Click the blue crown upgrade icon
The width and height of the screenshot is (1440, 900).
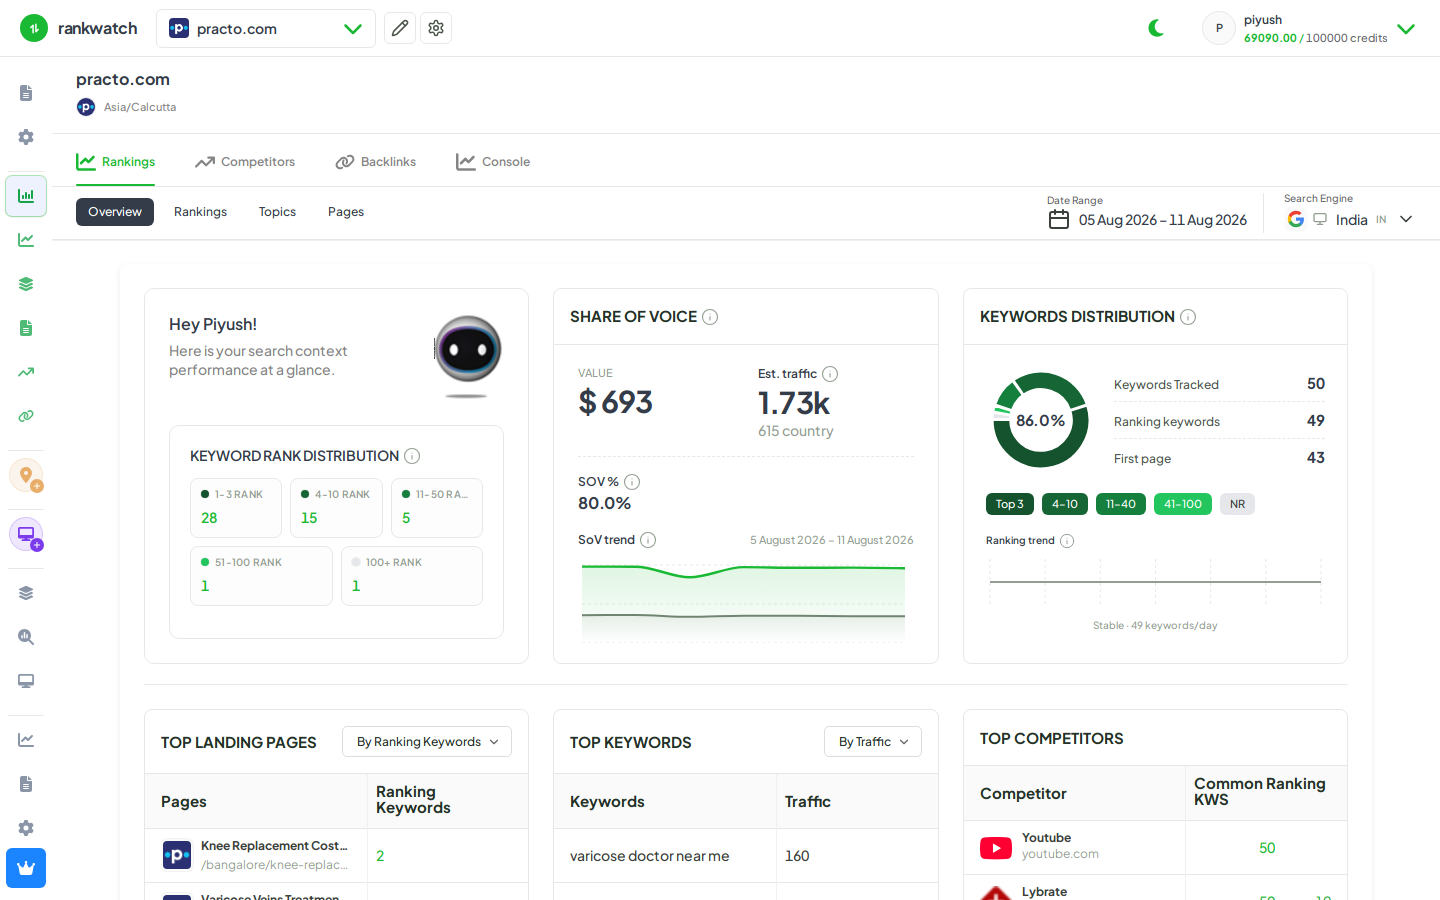click(x=26, y=868)
